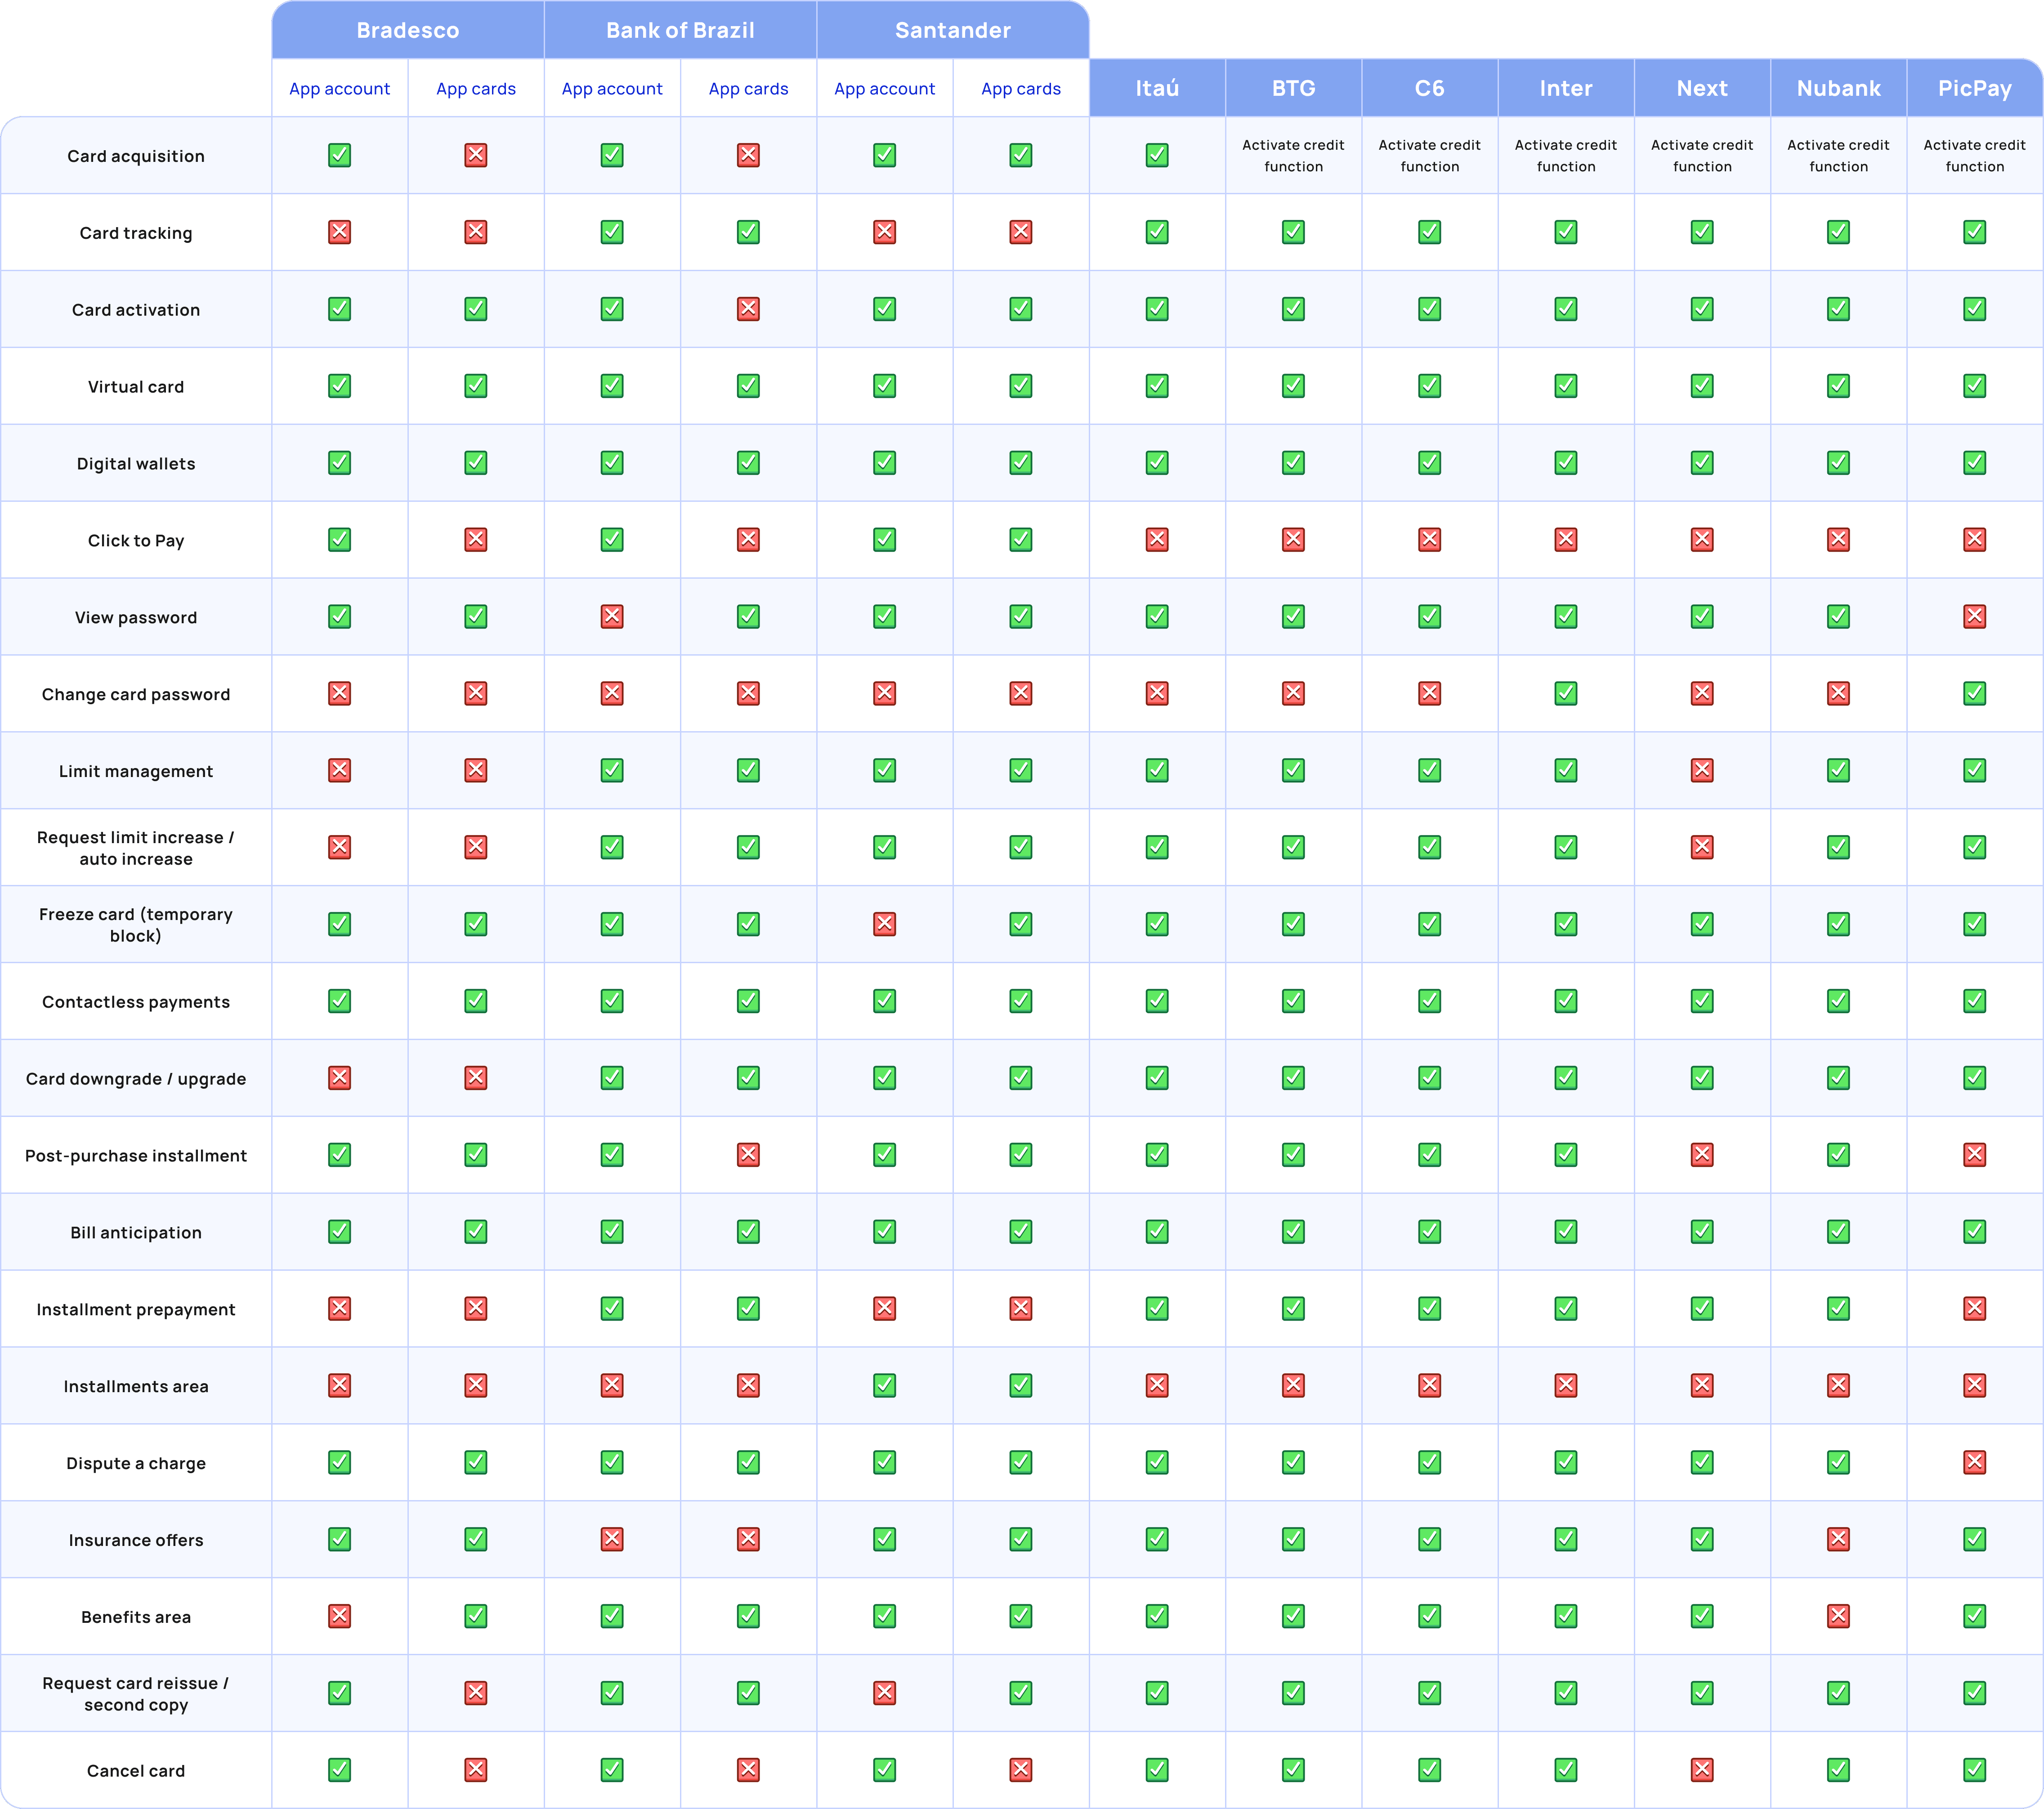
Task: Click red X for Bradesco App cards Card acquisition
Action: click(x=476, y=155)
